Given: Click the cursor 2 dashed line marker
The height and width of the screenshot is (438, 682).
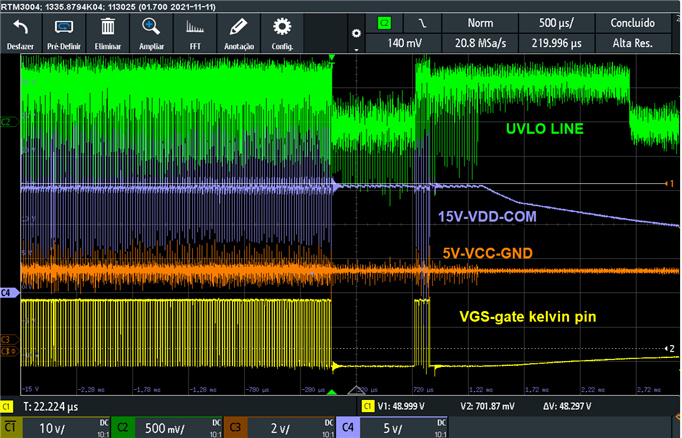Looking at the screenshot, I should pos(669,348).
